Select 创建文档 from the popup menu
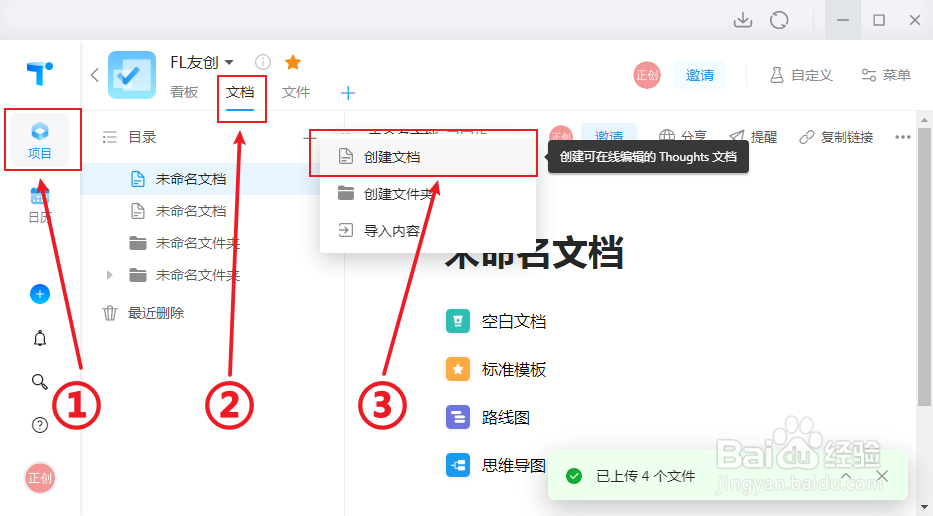 point(428,157)
